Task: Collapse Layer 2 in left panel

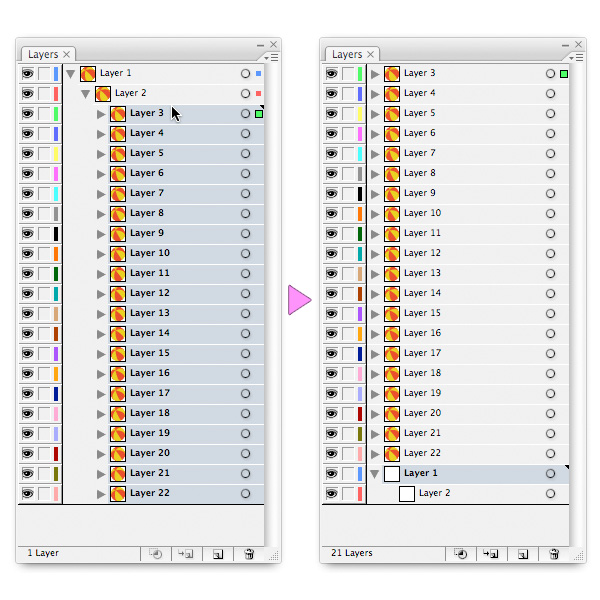Action: click(x=85, y=94)
